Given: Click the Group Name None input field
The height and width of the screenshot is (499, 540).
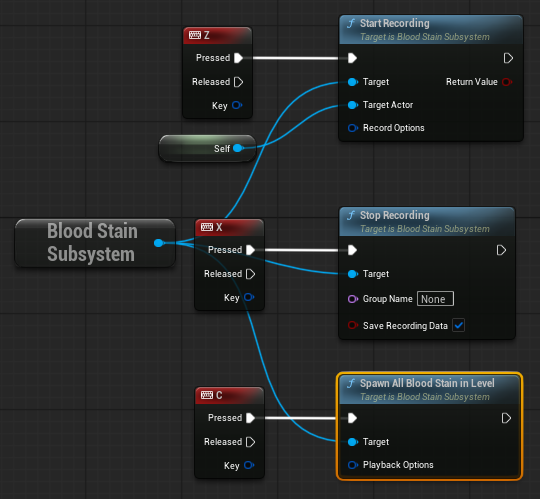Looking at the screenshot, I should [x=435, y=299].
